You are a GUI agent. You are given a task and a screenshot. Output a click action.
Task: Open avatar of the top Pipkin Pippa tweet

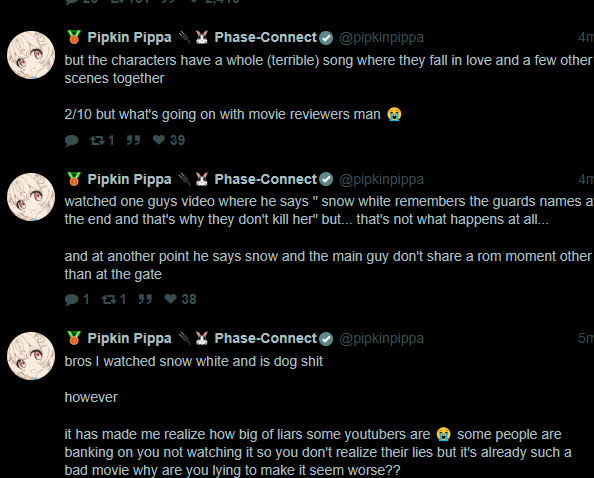(31, 55)
